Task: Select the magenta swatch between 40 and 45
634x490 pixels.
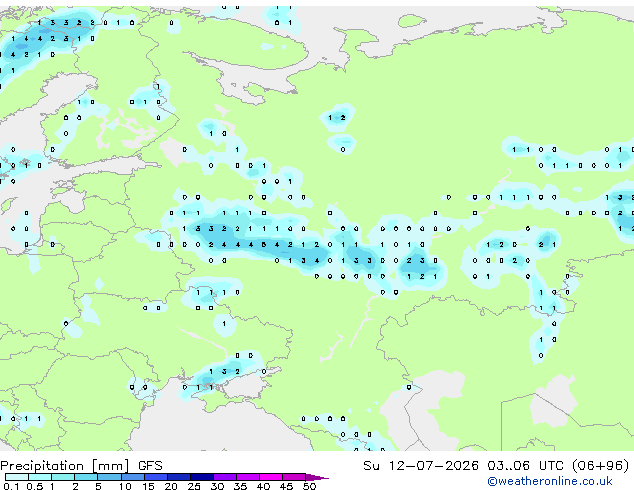Action: (x=271, y=477)
